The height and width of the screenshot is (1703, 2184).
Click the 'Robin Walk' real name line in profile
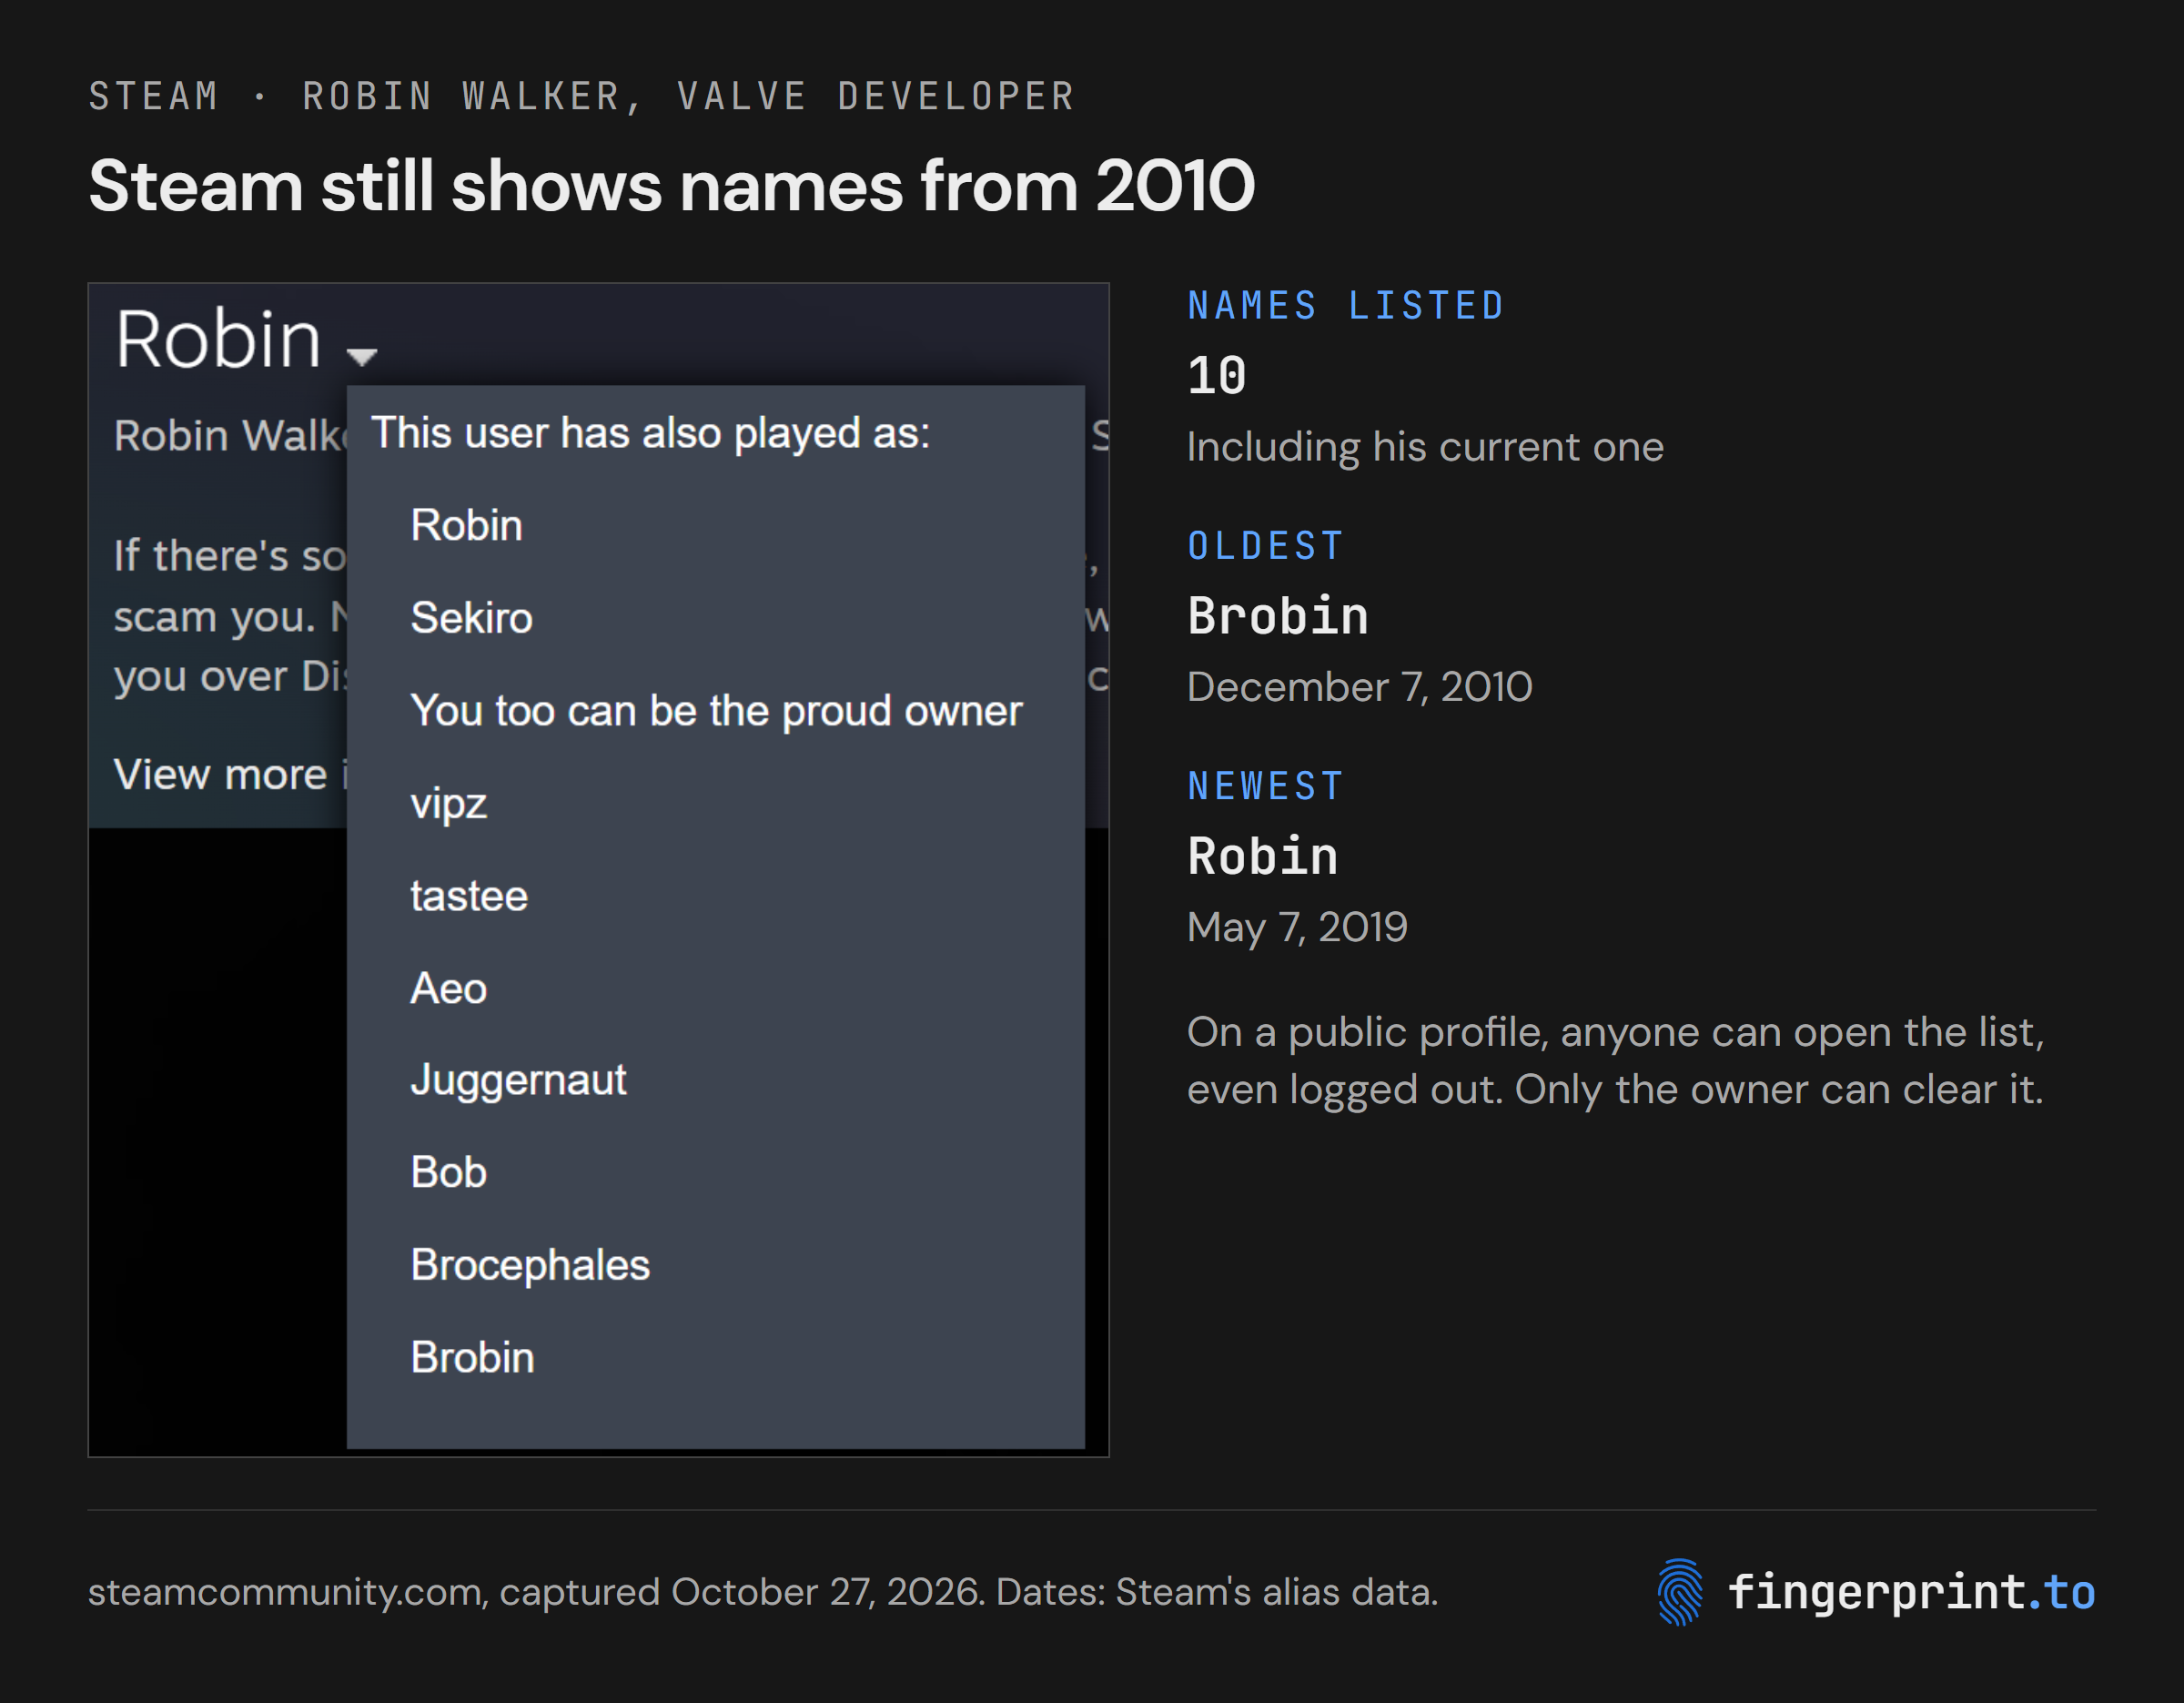click(x=230, y=435)
